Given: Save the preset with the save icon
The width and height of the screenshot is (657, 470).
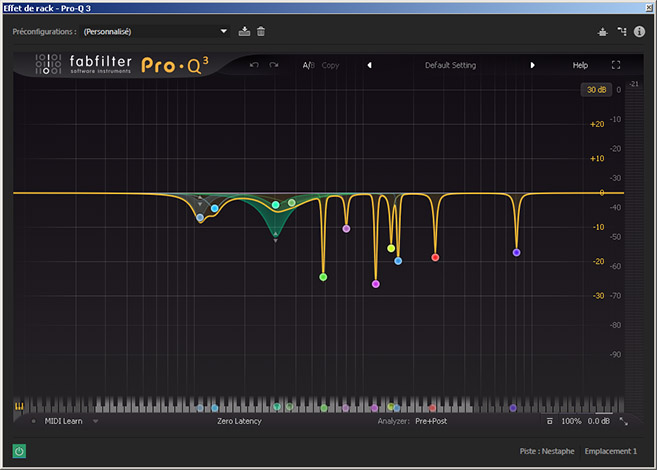Looking at the screenshot, I should coord(244,31).
